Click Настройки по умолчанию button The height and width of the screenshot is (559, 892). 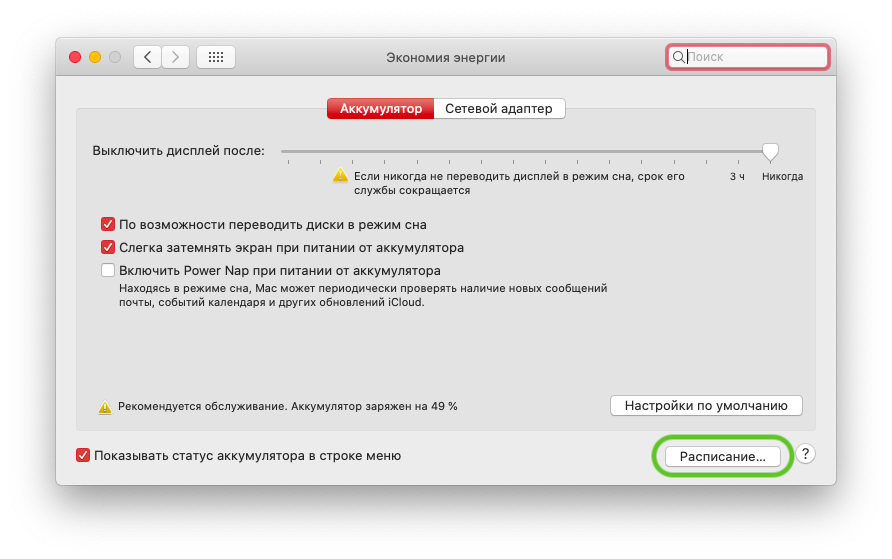tap(706, 406)
